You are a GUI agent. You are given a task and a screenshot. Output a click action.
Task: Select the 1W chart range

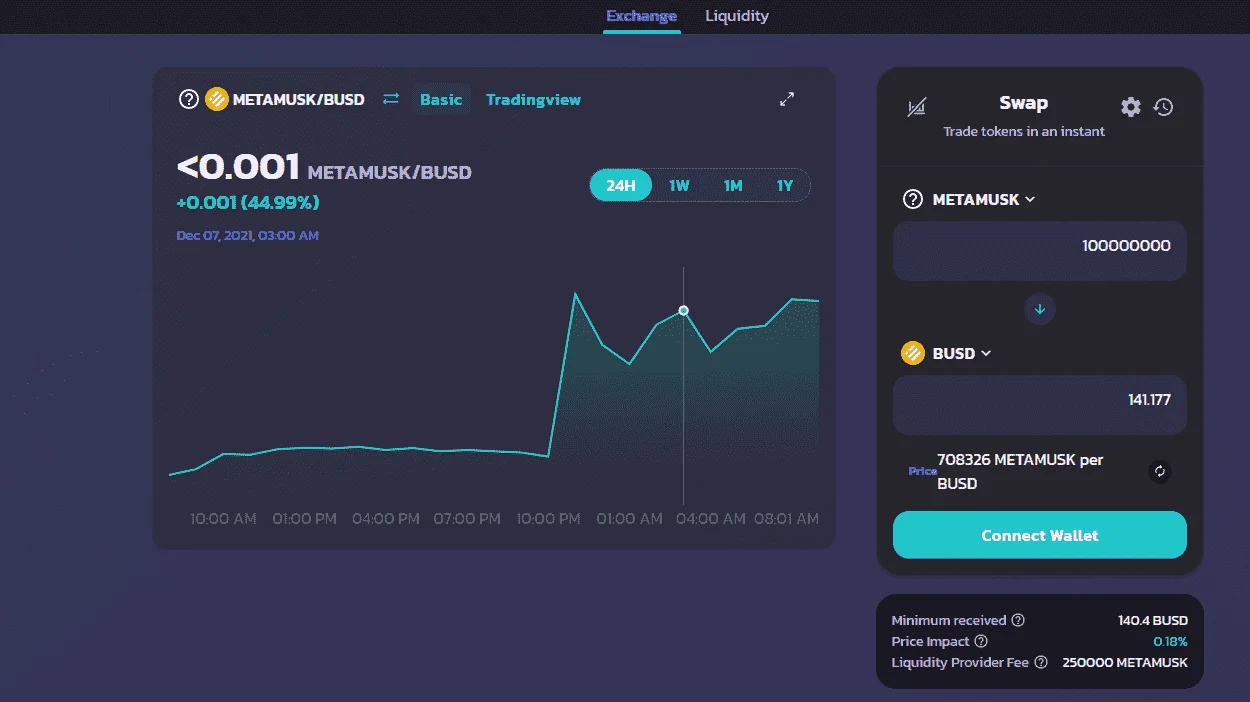(679, 185)
